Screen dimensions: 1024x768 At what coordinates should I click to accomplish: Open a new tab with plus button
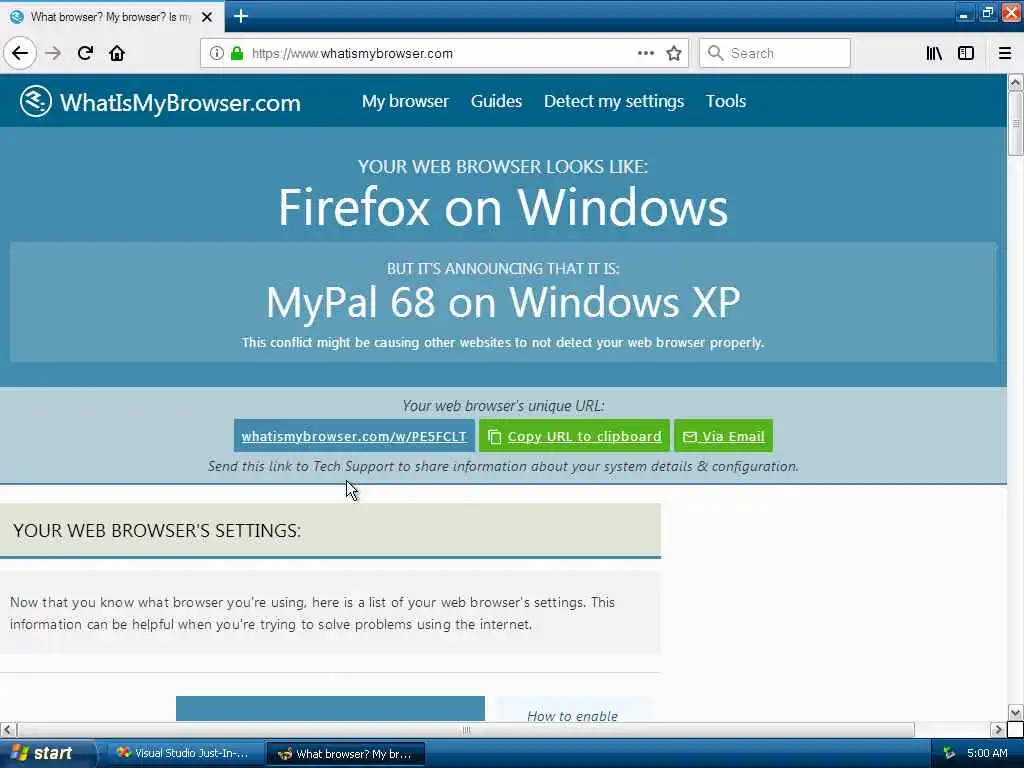click(x=240, y=16)
